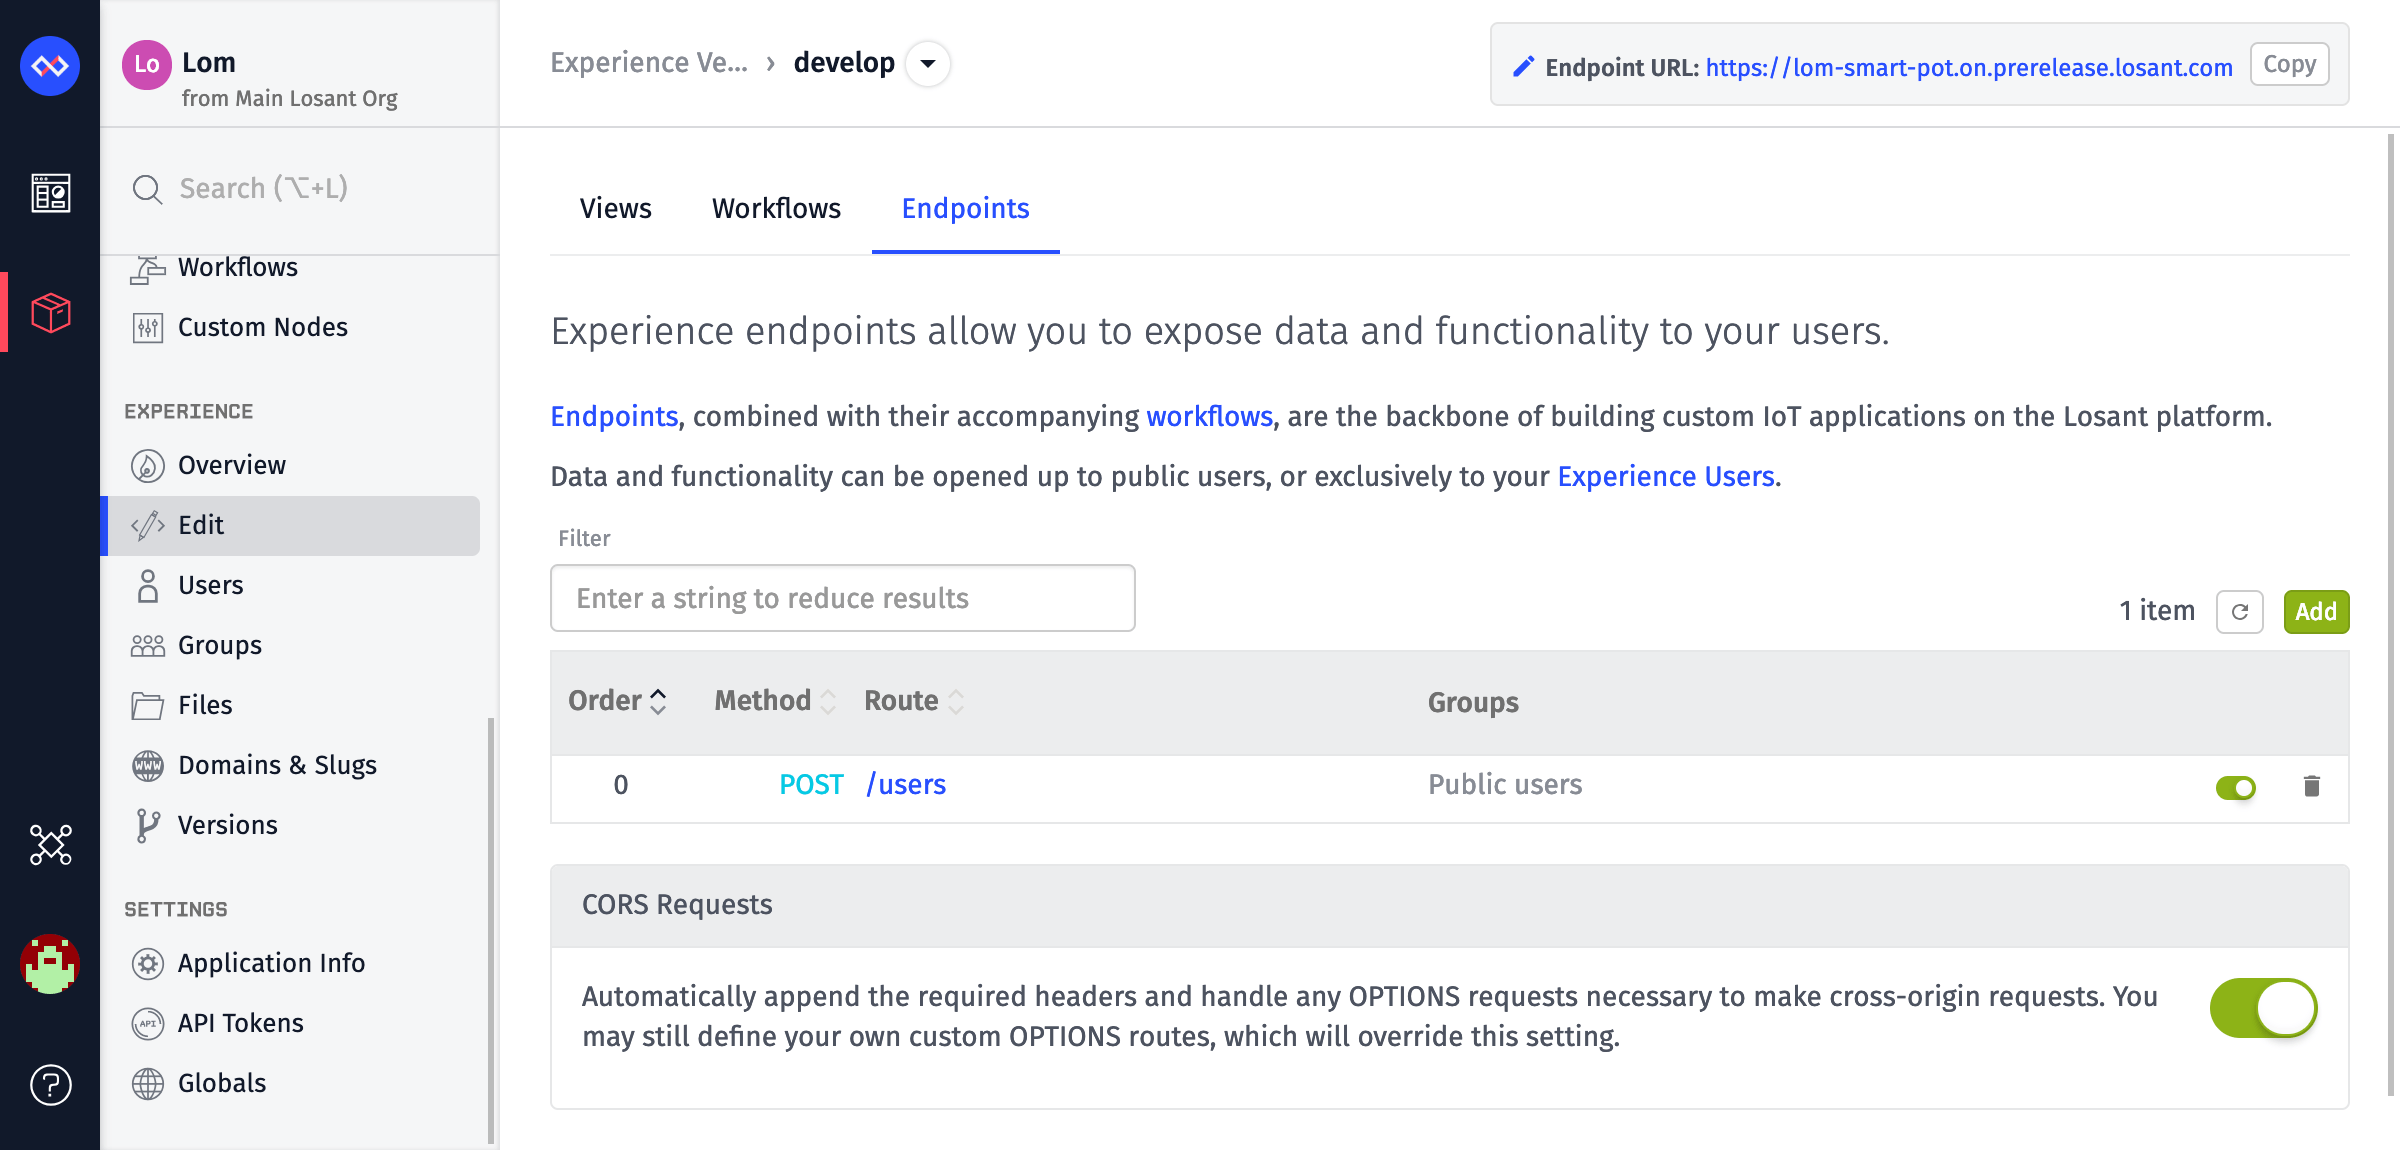Open the organizations network icon
The image size is (2400, 1150).
click(50, 845)
